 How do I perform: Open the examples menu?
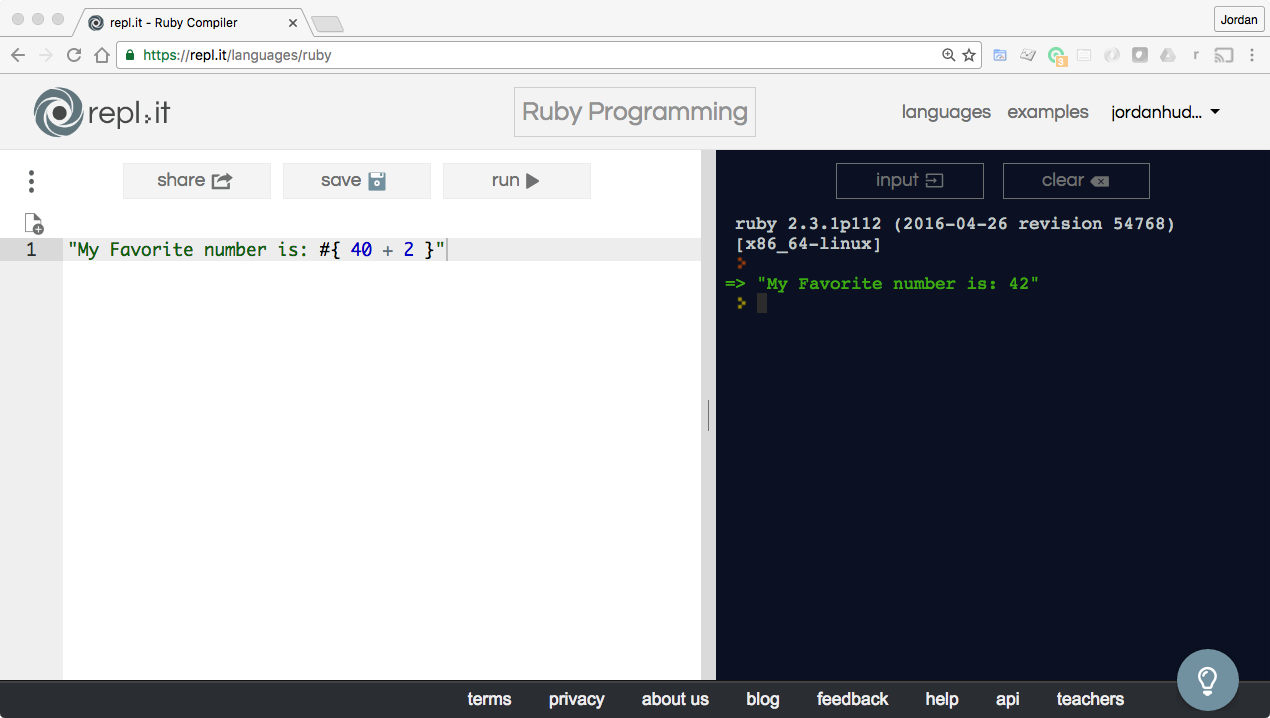click(x=1047, y=112)
